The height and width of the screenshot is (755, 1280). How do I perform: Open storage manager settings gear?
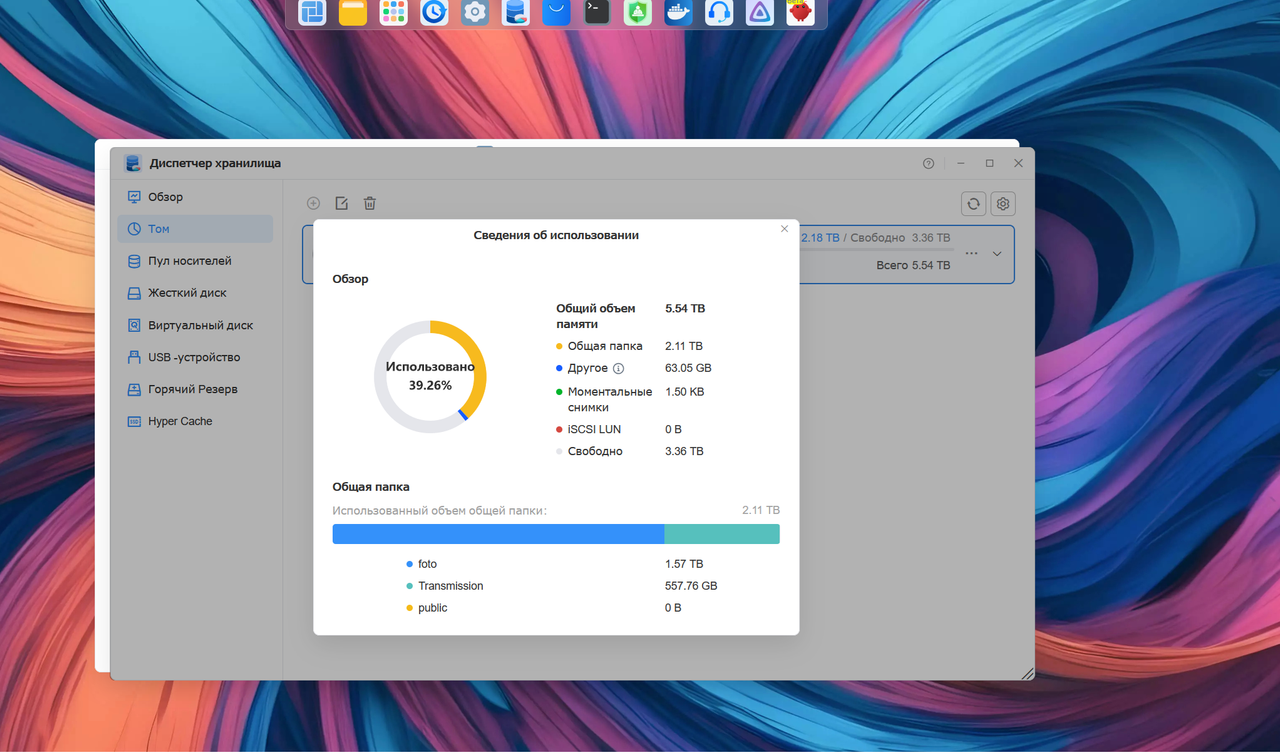1003,204
